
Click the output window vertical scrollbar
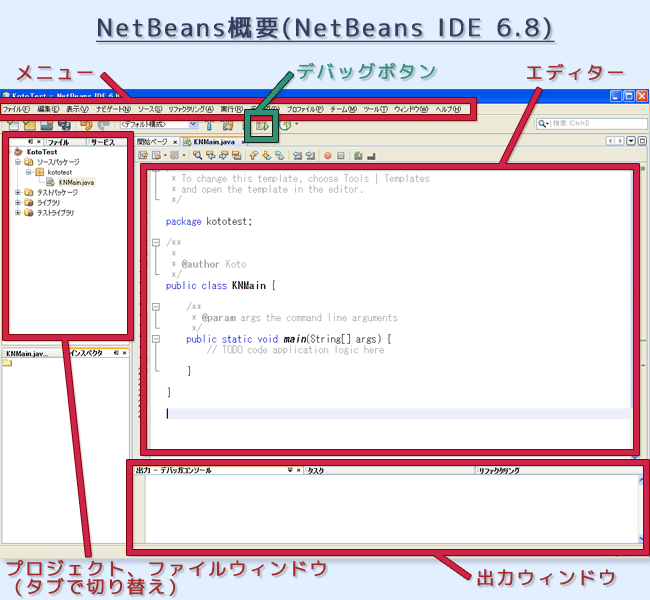641,510
